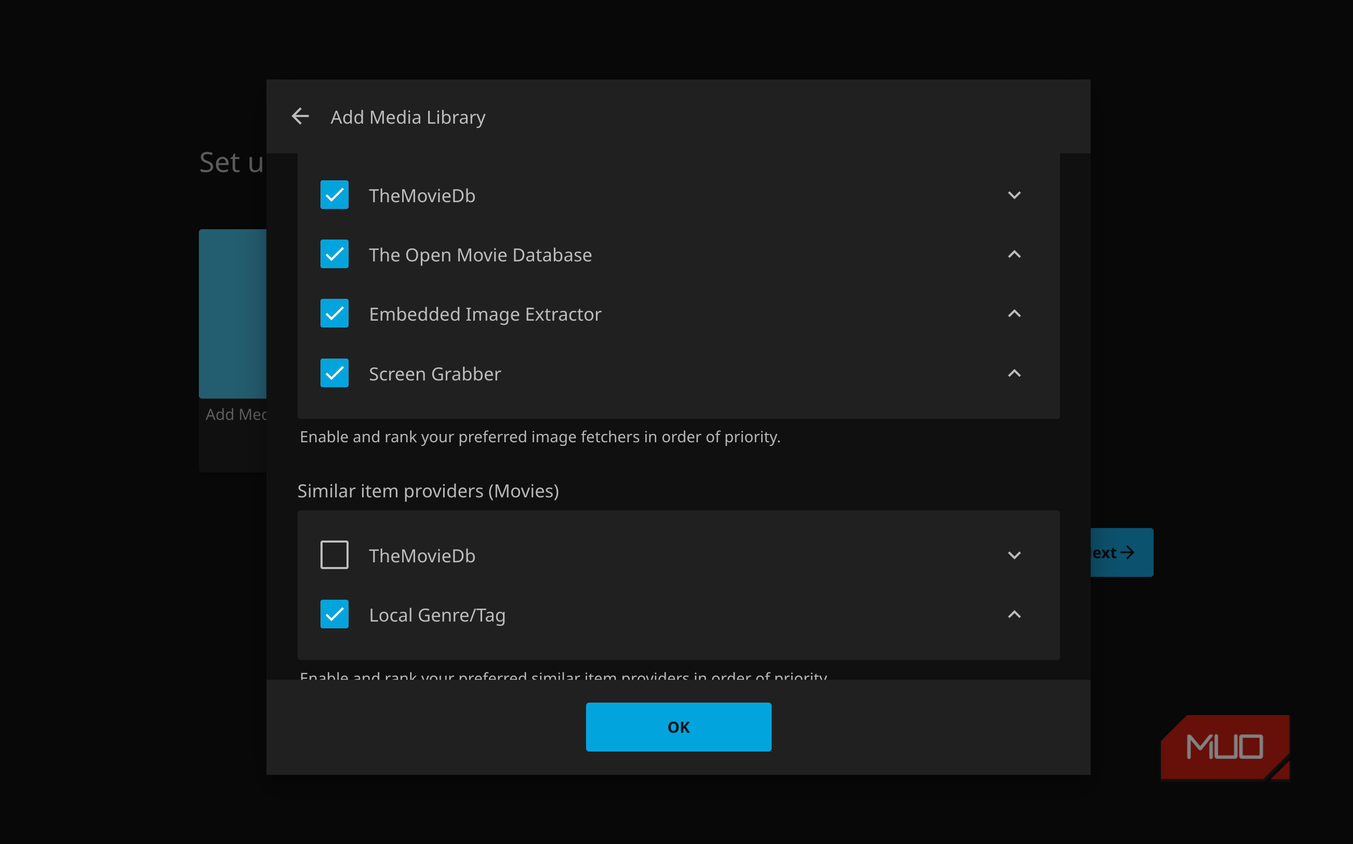Uncheck The Open Movie Database checkbox
Viewport: 1353px width, 844px height.
point(334,254)
